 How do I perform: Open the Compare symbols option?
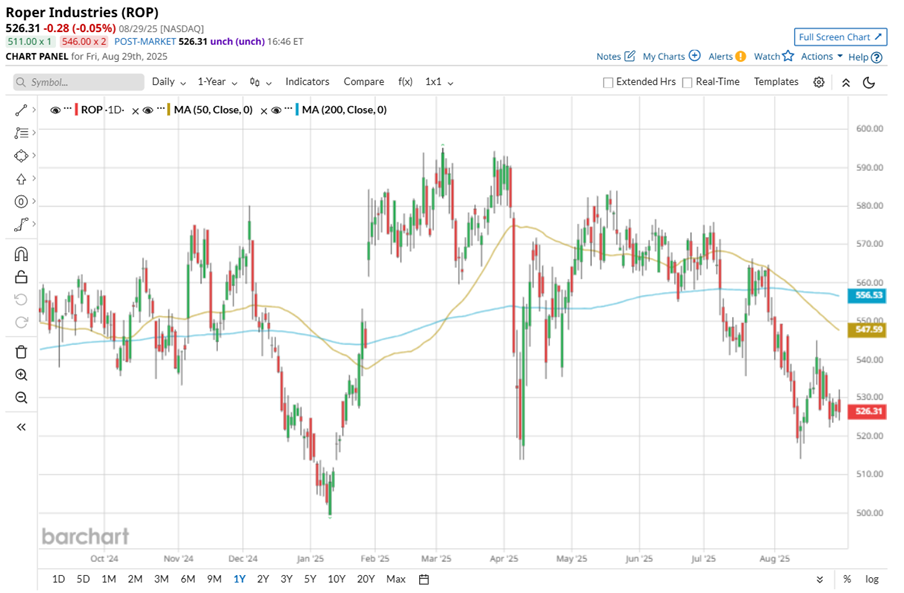364,82
